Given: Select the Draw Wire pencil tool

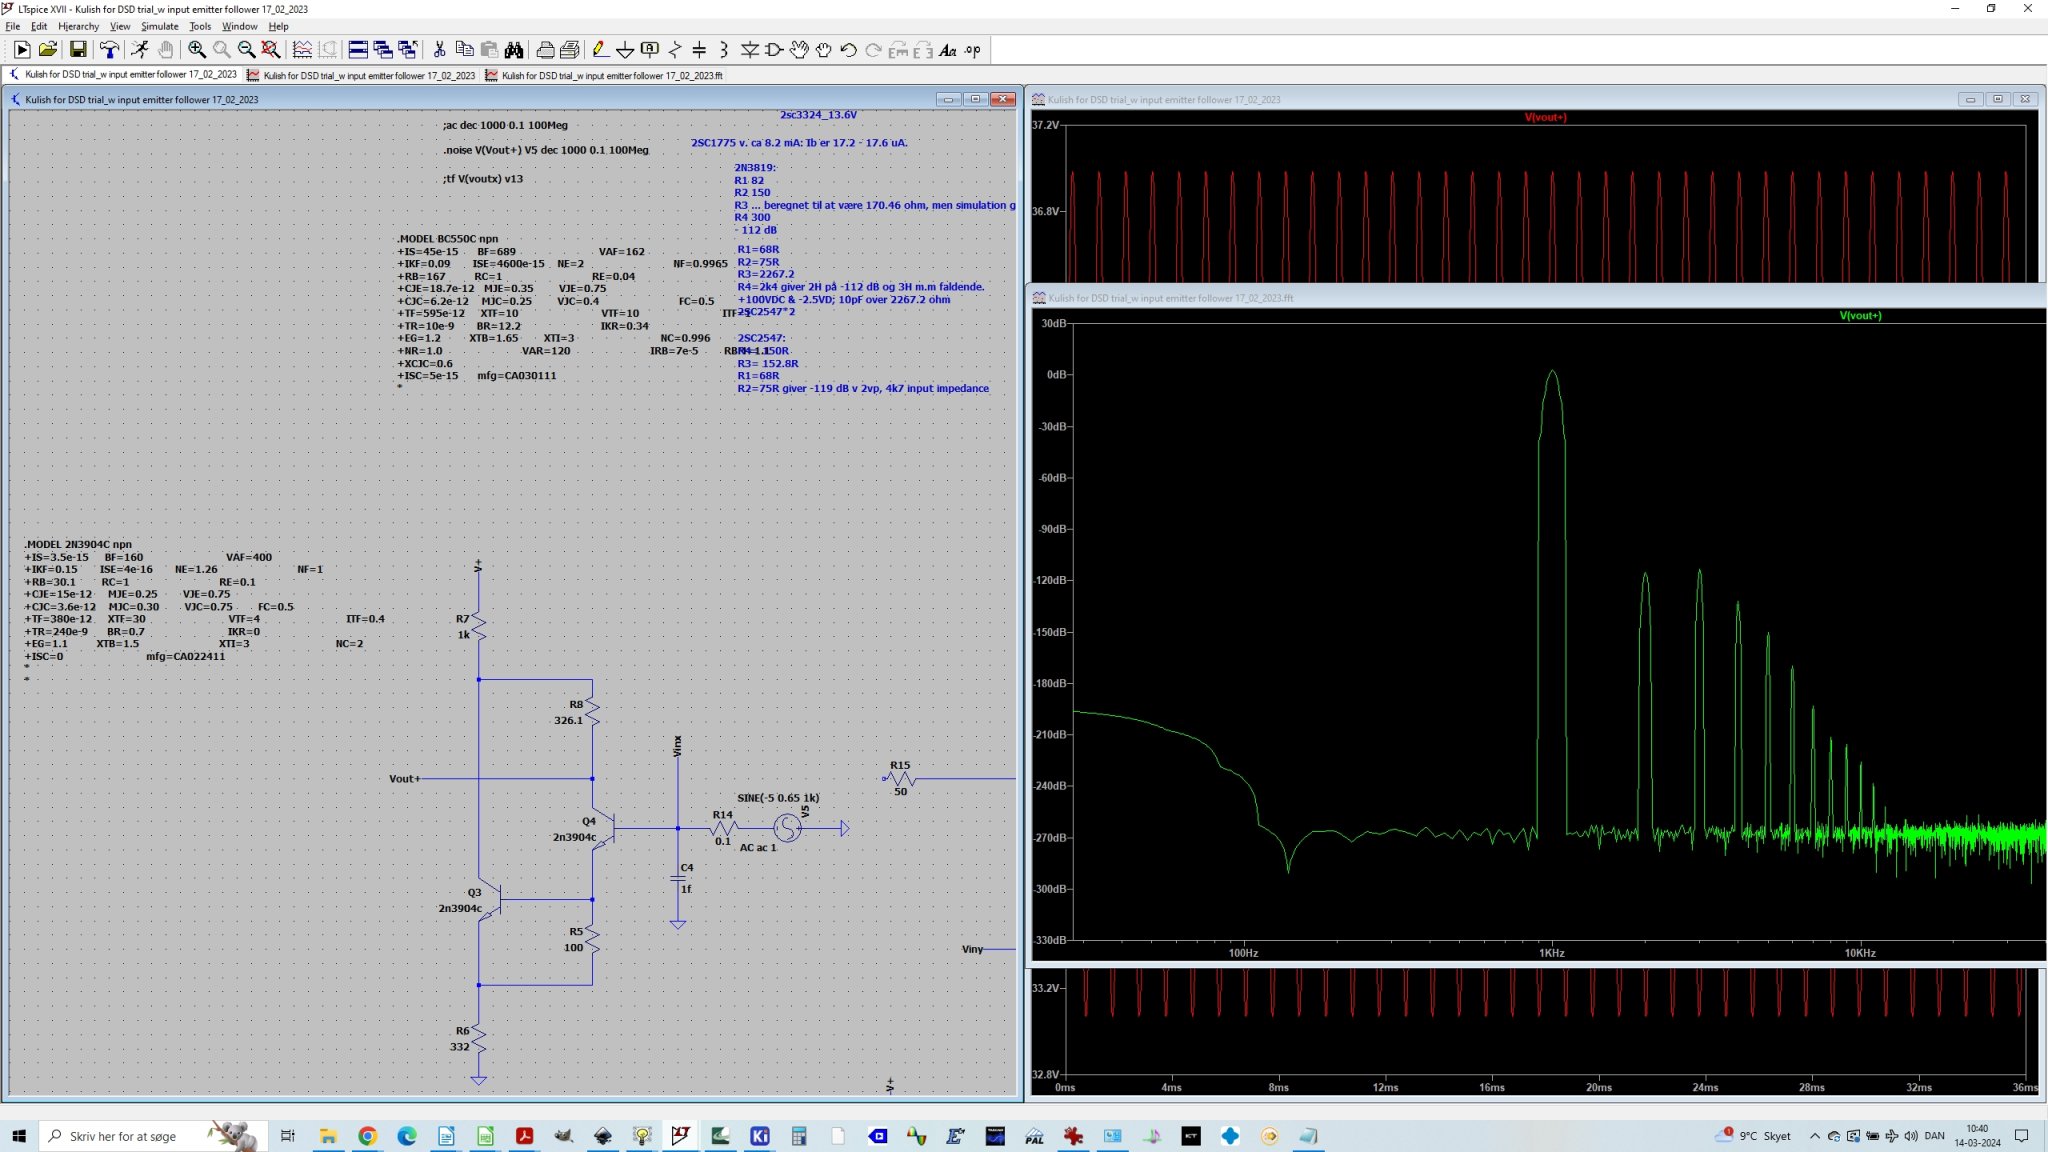Looking at the screenshot, I should pyautogui.click(x=600, y=50).
